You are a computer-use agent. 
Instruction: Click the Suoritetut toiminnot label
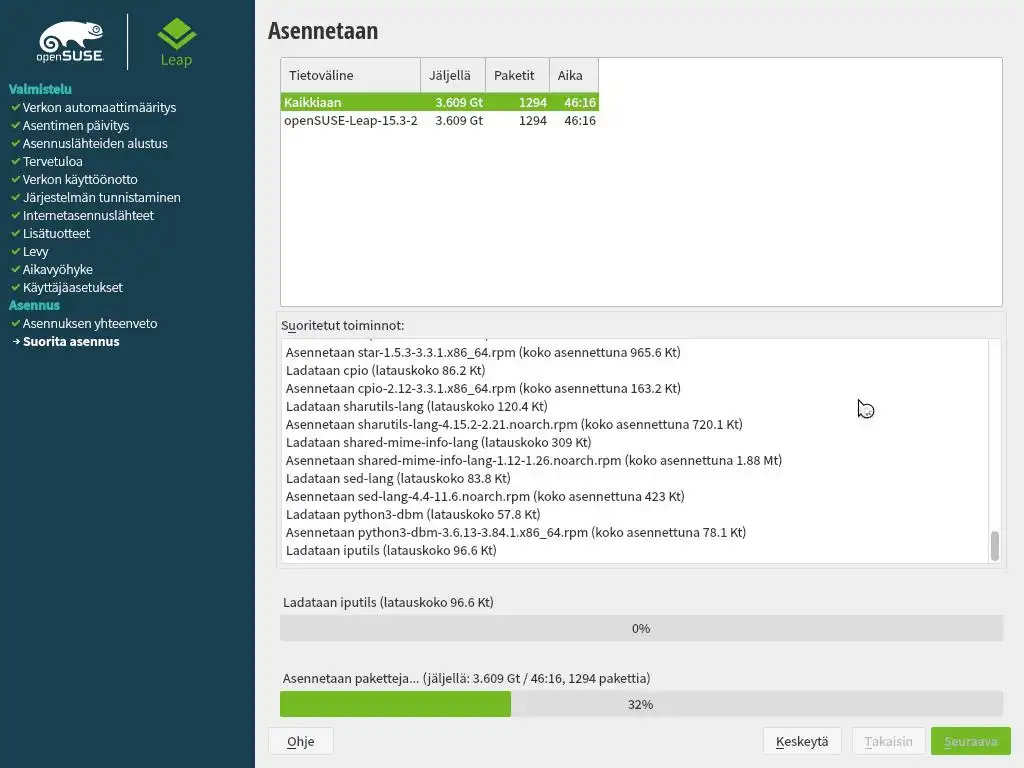343,325
